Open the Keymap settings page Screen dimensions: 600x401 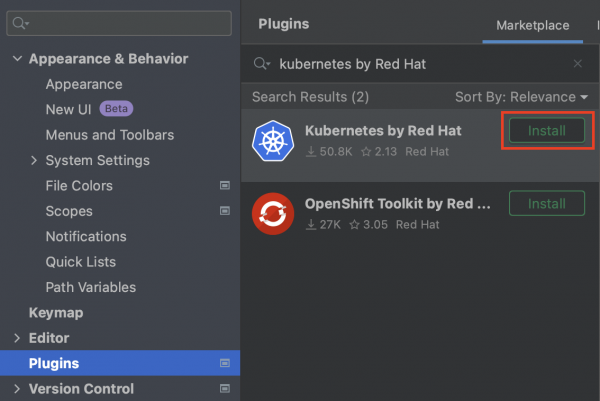[x=54, y=312]
